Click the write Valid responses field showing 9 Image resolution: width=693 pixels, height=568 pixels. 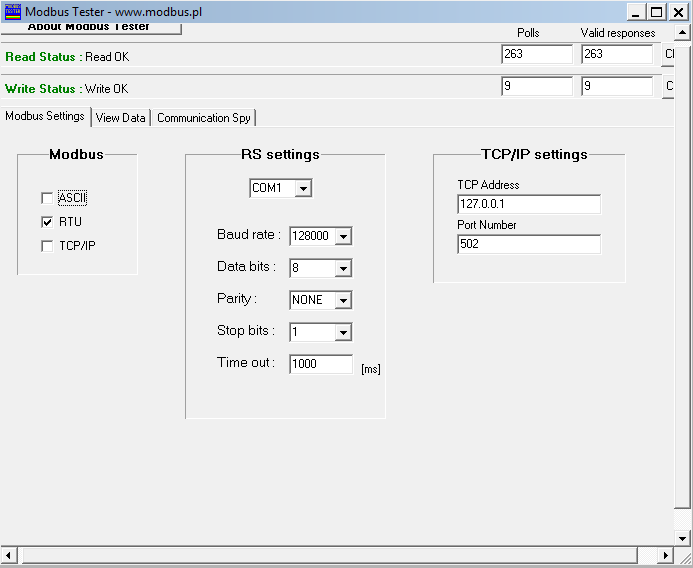(x=617, y=86)
